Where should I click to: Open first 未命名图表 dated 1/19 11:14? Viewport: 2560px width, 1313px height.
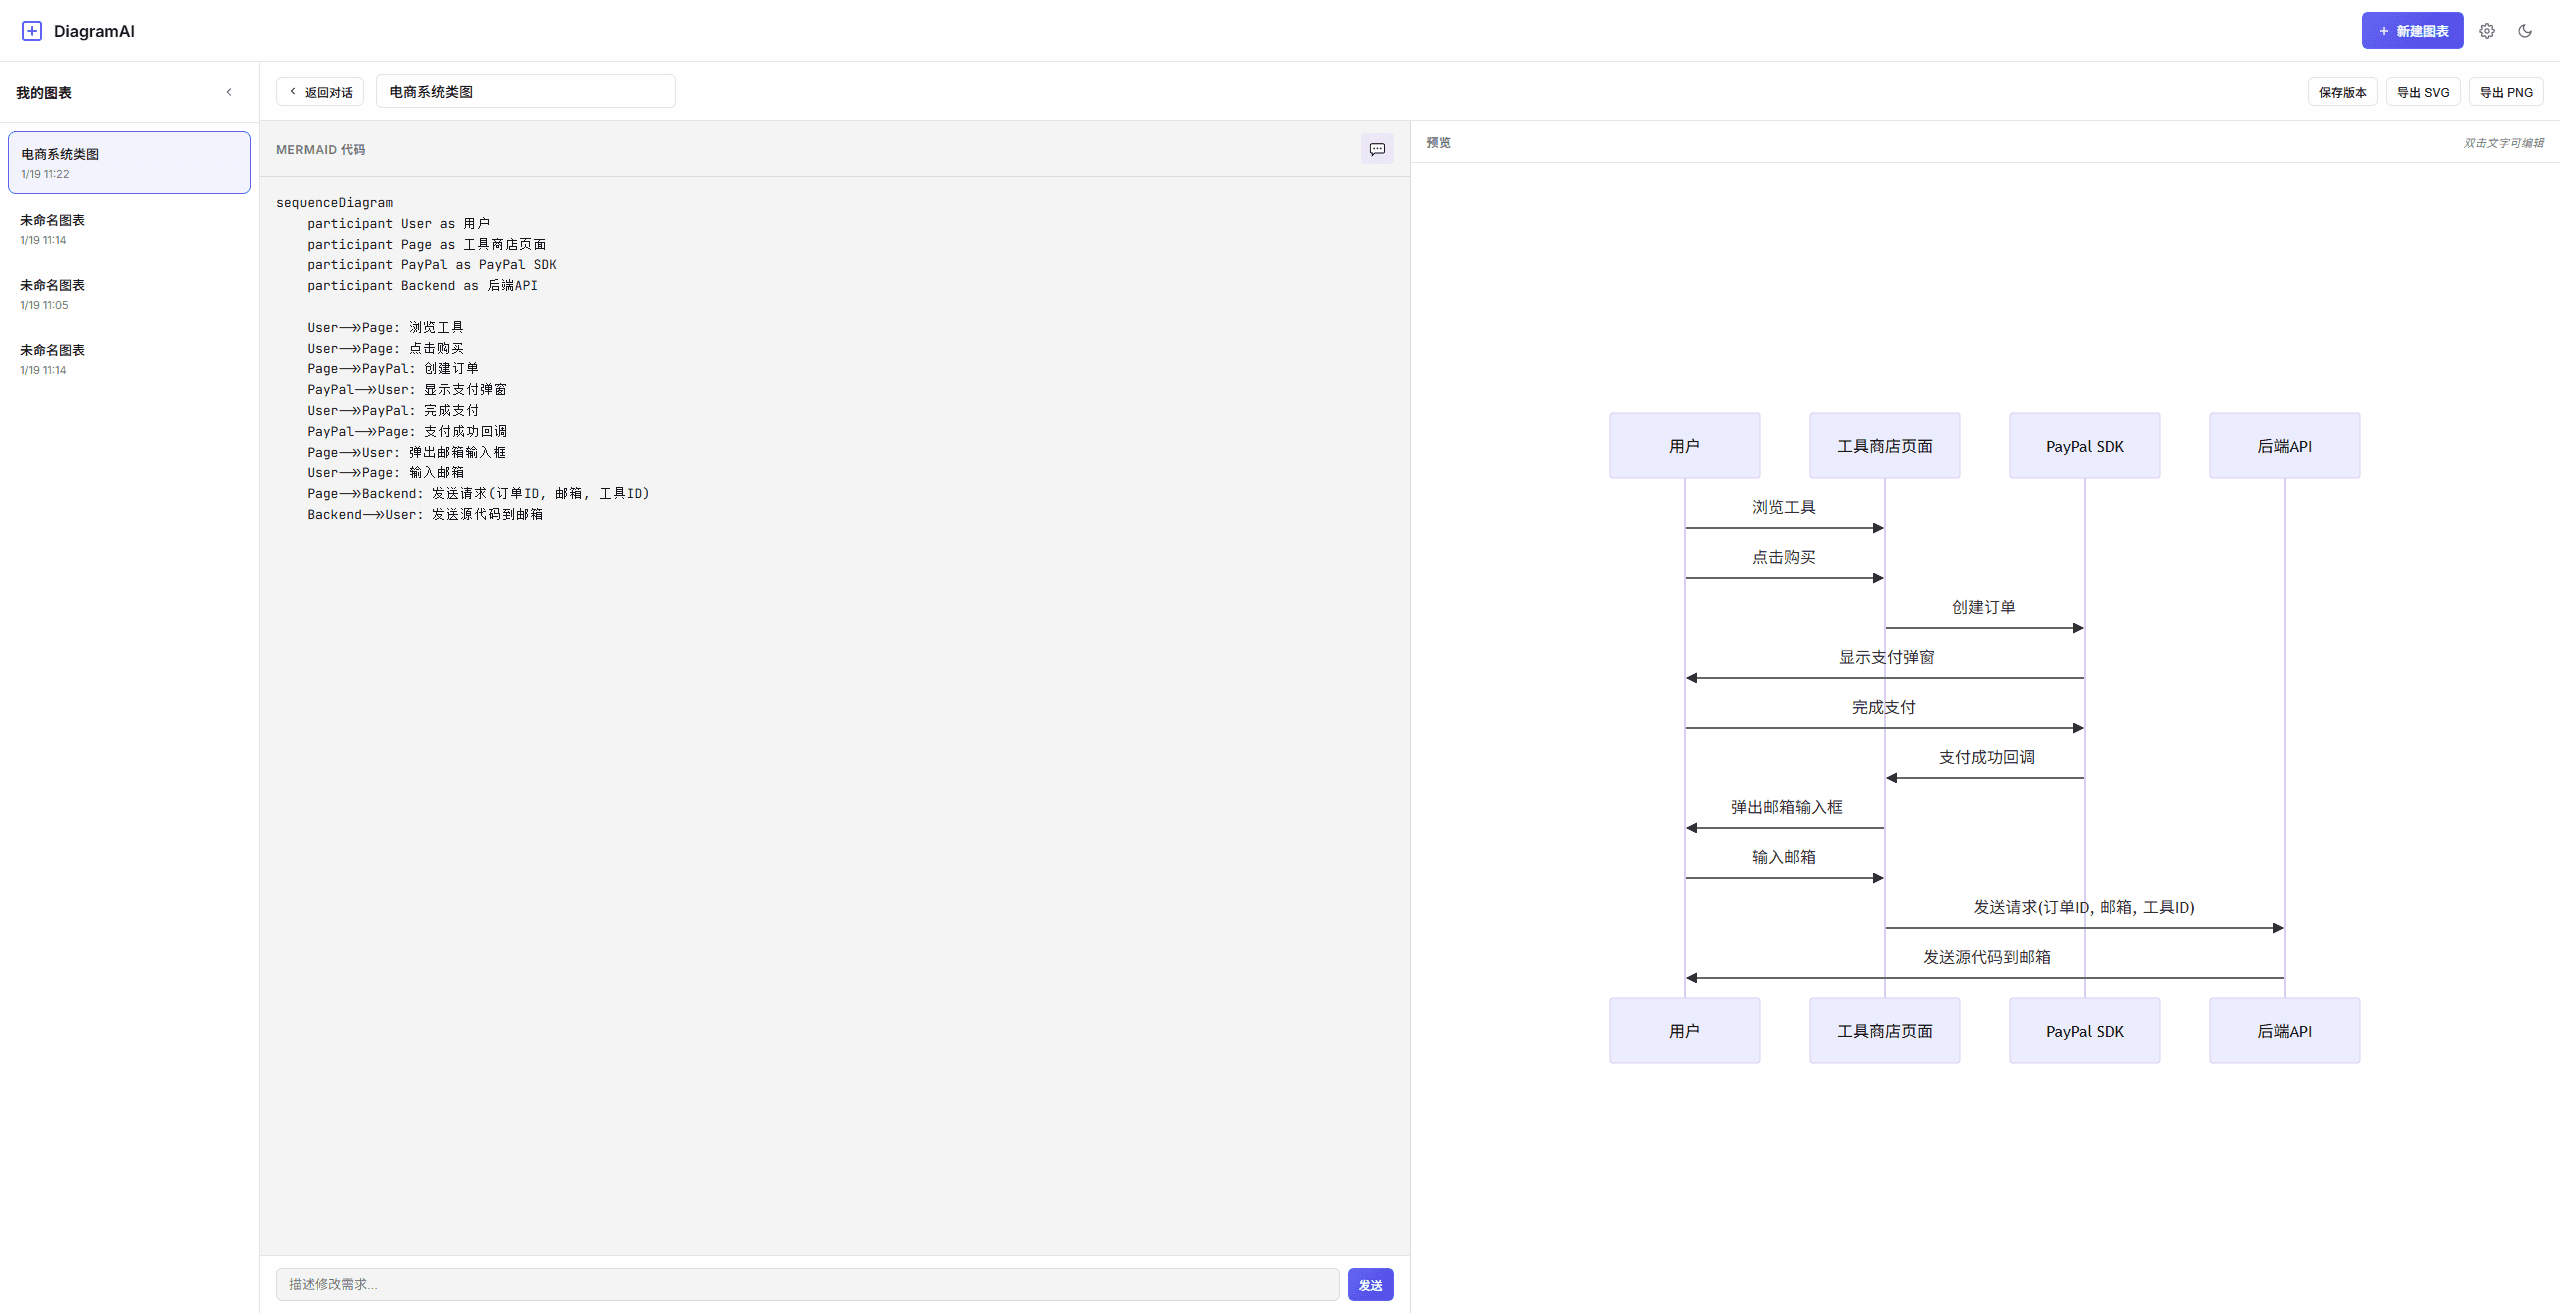129,229
